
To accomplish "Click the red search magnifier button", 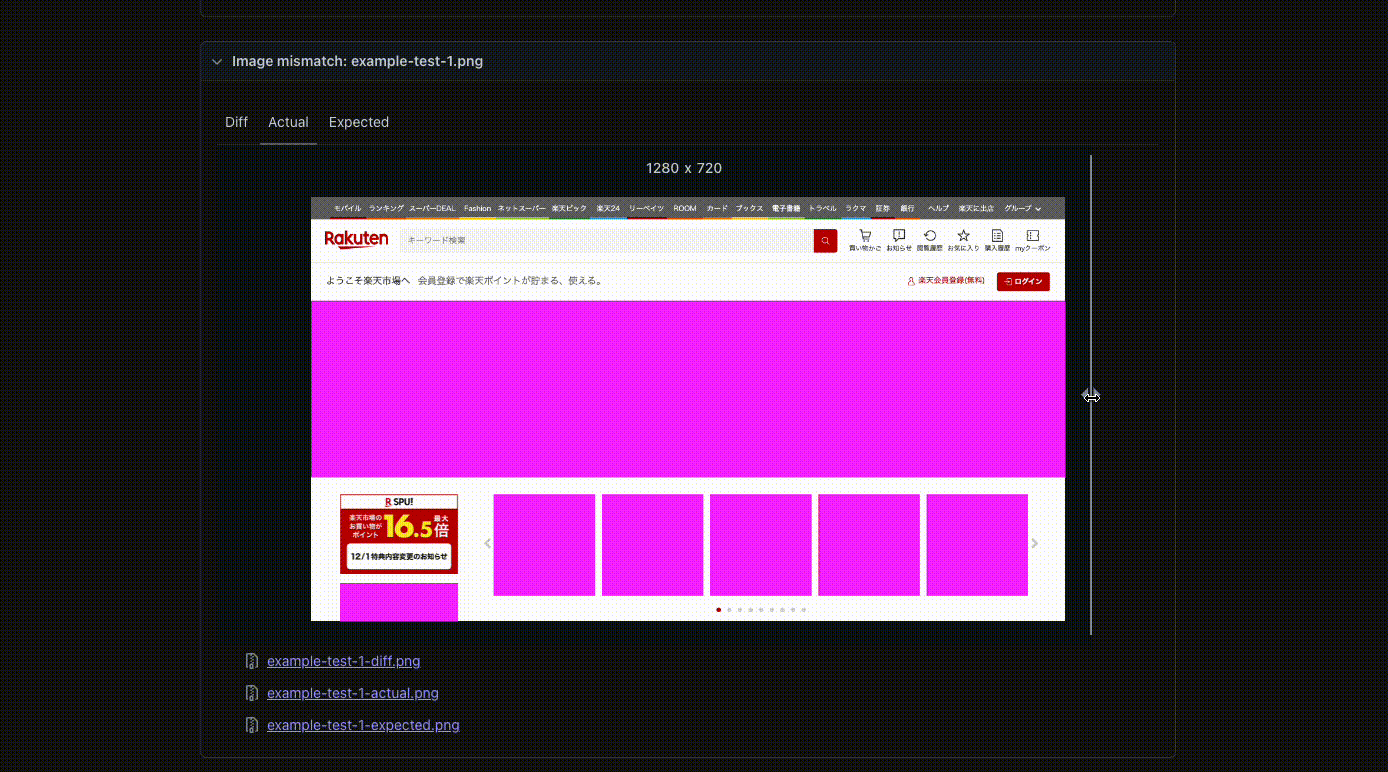I will [x=825, y=240].
